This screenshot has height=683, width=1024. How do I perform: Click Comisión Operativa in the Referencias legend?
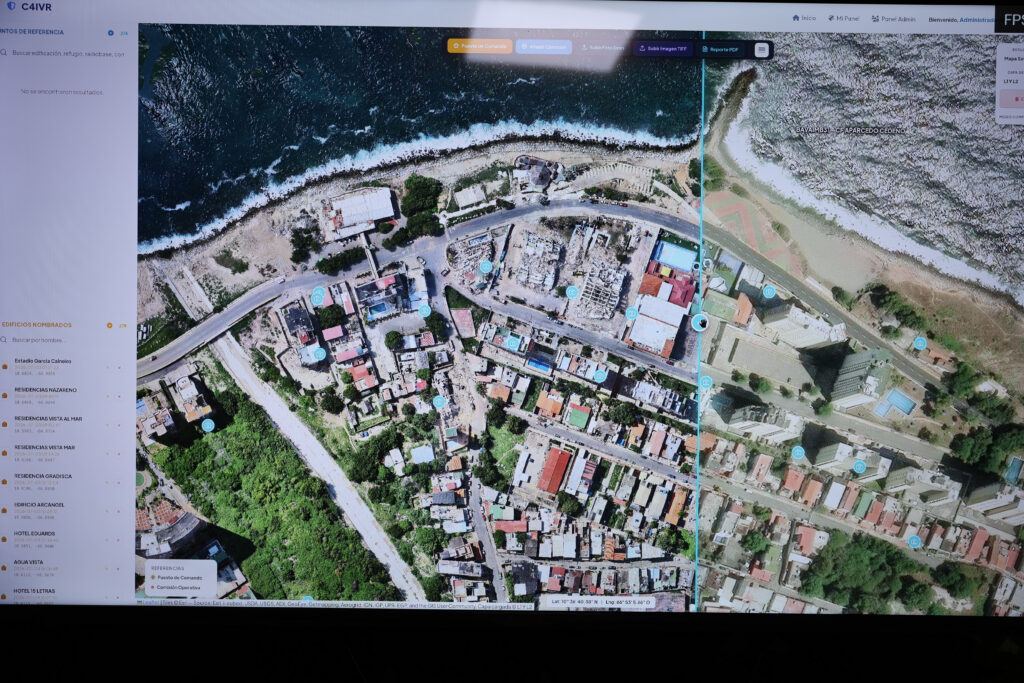pyautogui.click(x=176, y=588)
